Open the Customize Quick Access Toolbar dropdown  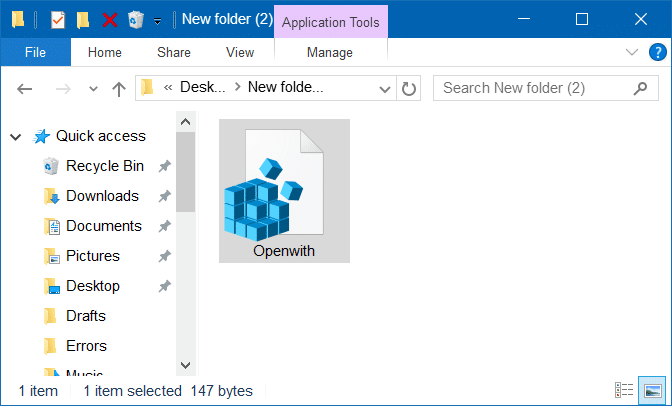157,21
